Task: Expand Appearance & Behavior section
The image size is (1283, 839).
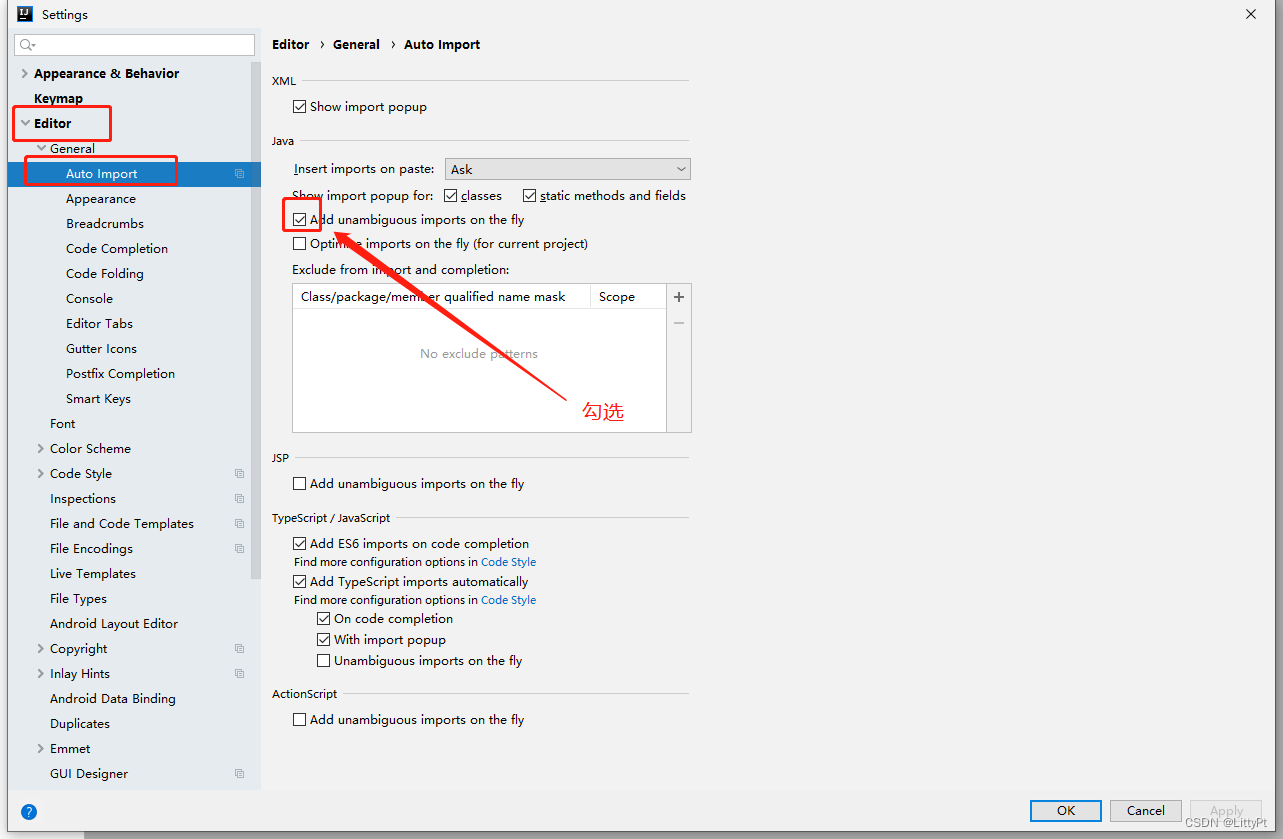Action: pos(24,74)
